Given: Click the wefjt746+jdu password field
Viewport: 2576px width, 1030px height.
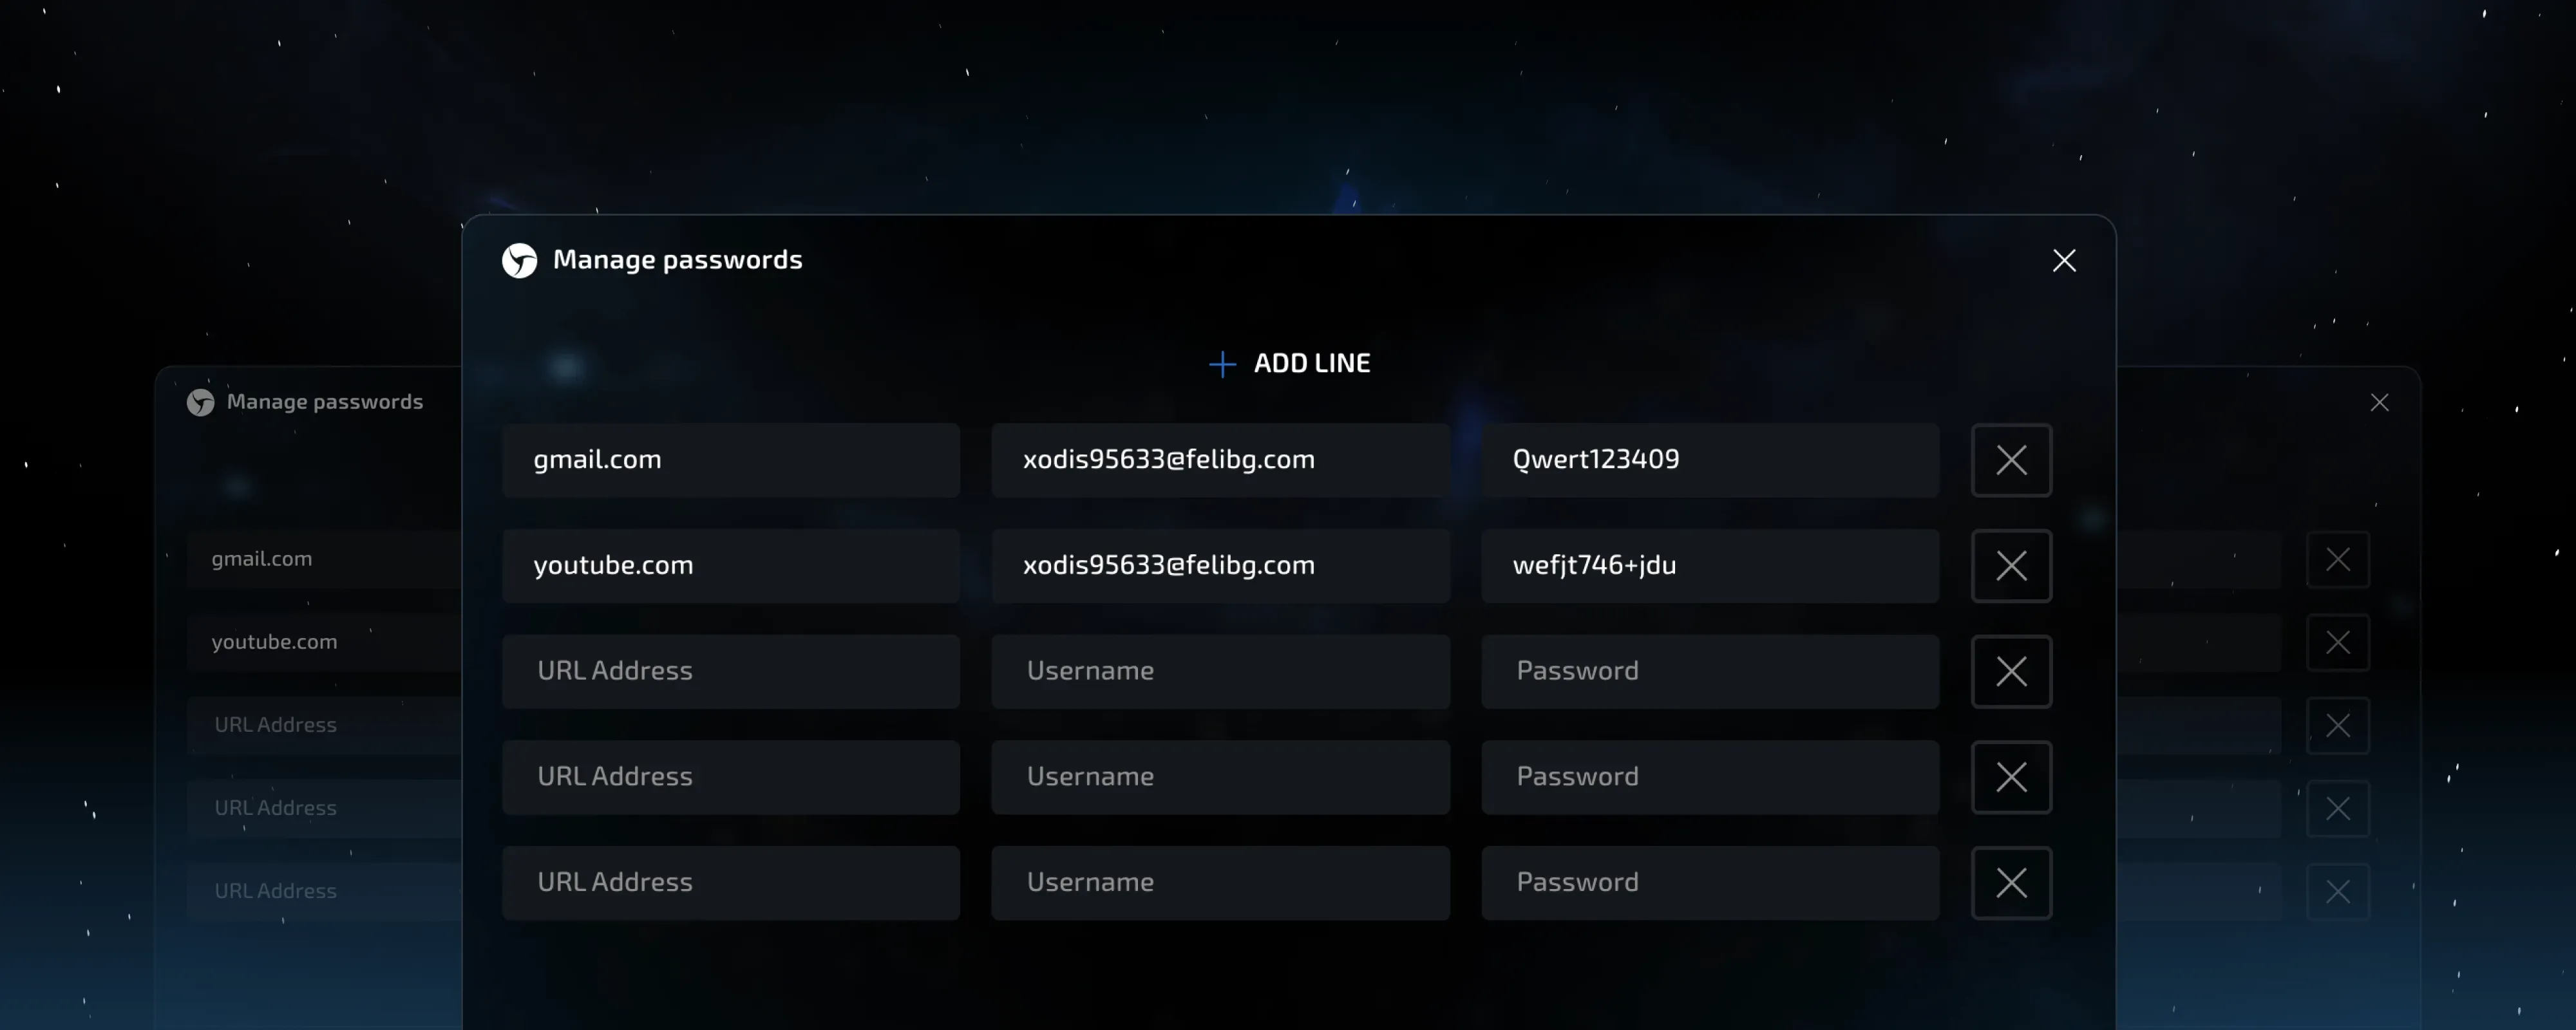Looking at the screenshot, I should (x=1710, y=566).
